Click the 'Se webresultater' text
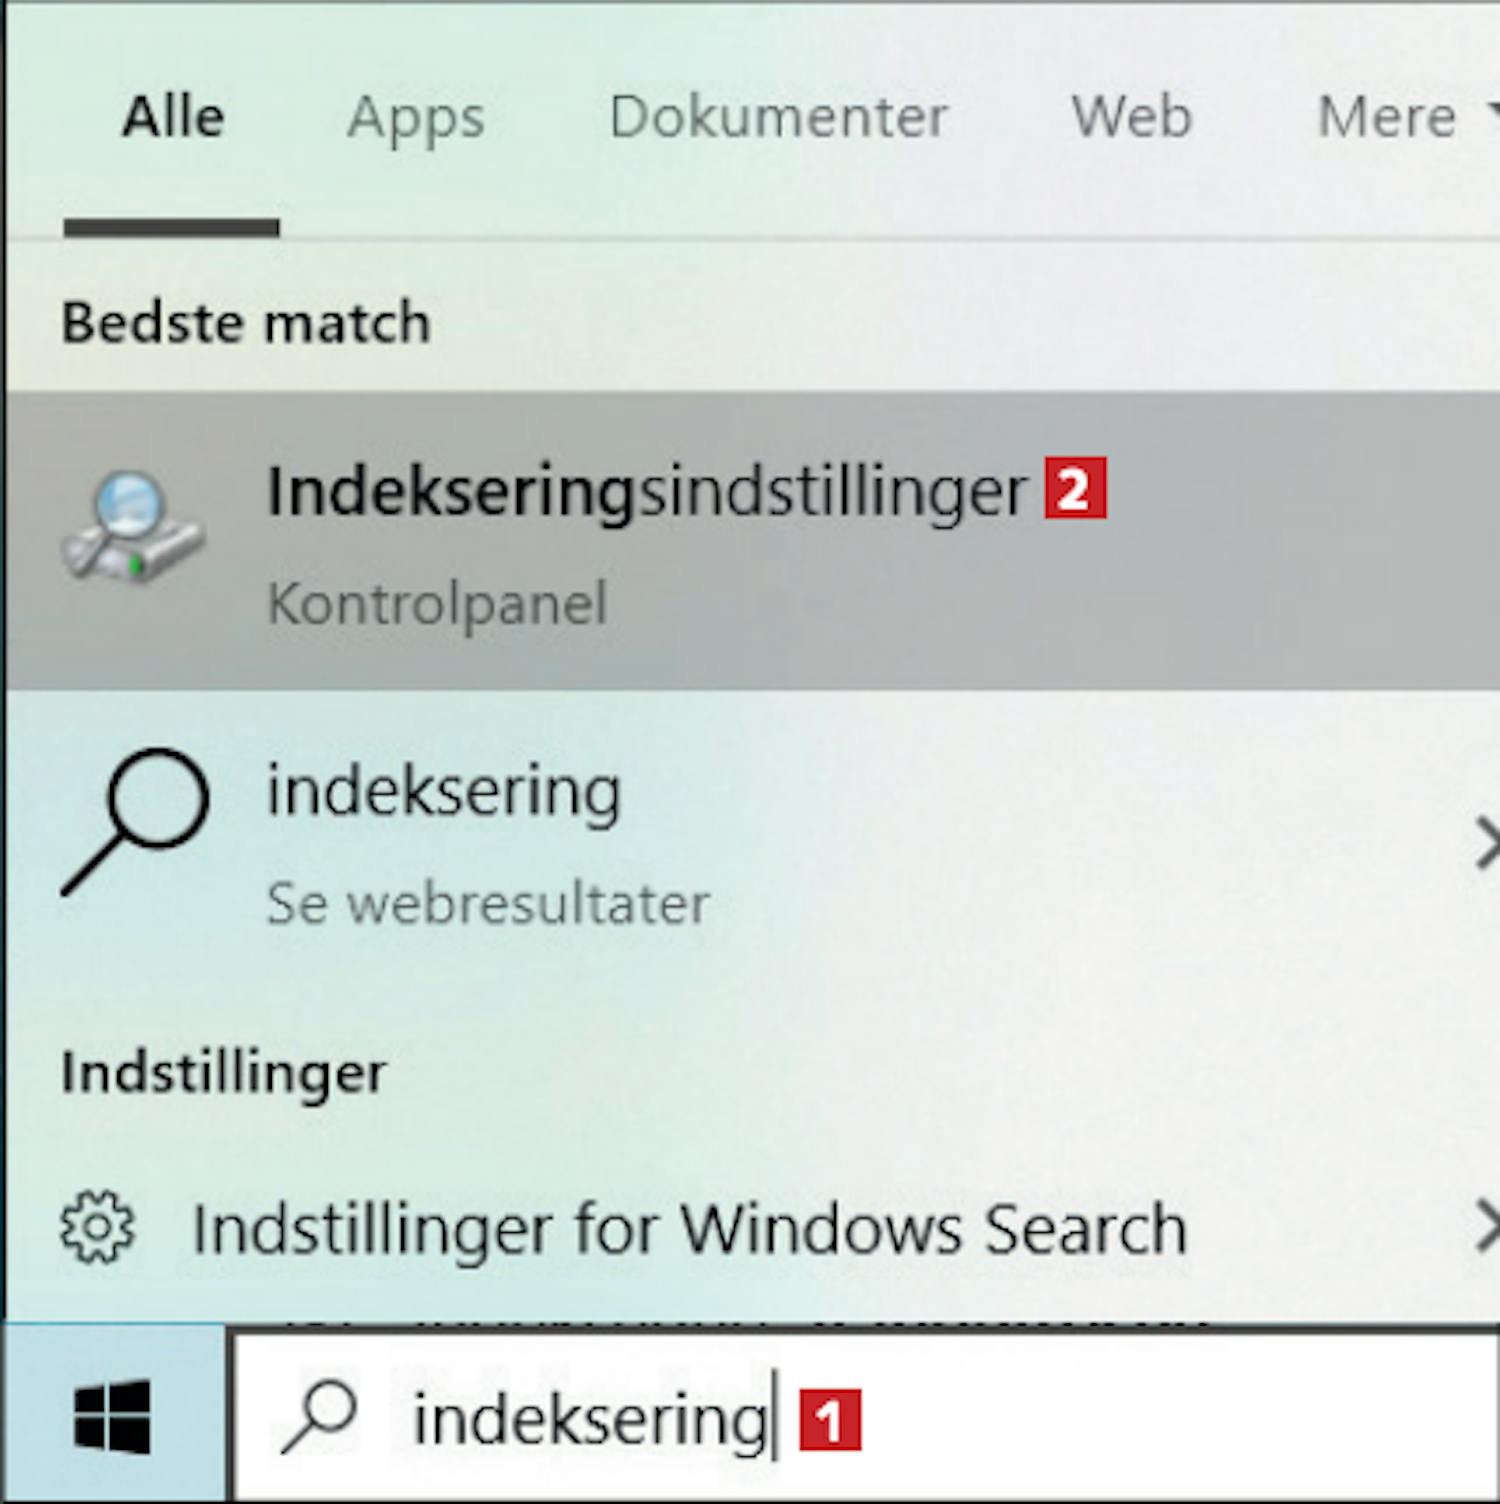Screen dimensions: 1500x1504 [488, 904]
